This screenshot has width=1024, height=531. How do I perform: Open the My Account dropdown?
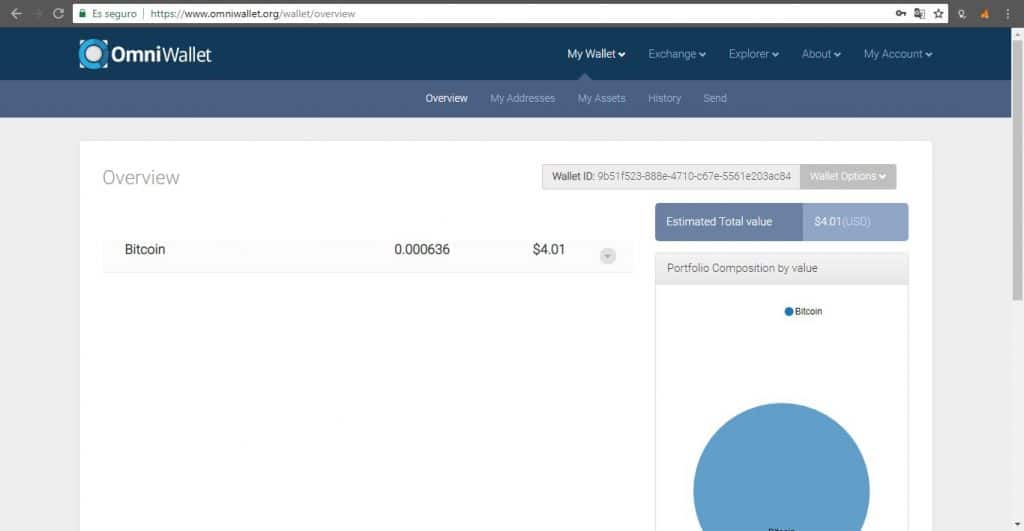898,54
